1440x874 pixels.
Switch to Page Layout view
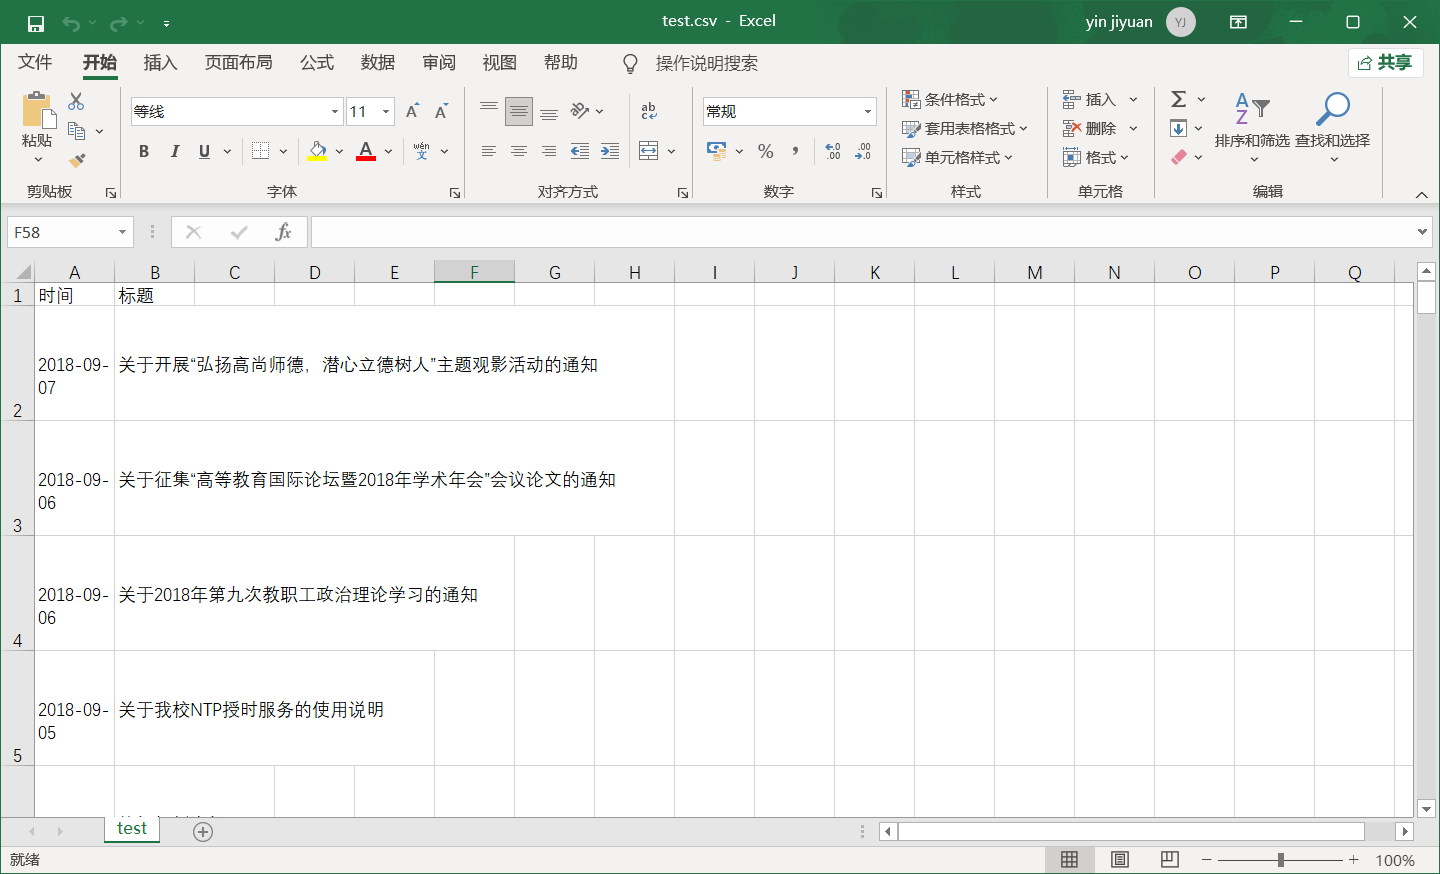[1120, 860]
